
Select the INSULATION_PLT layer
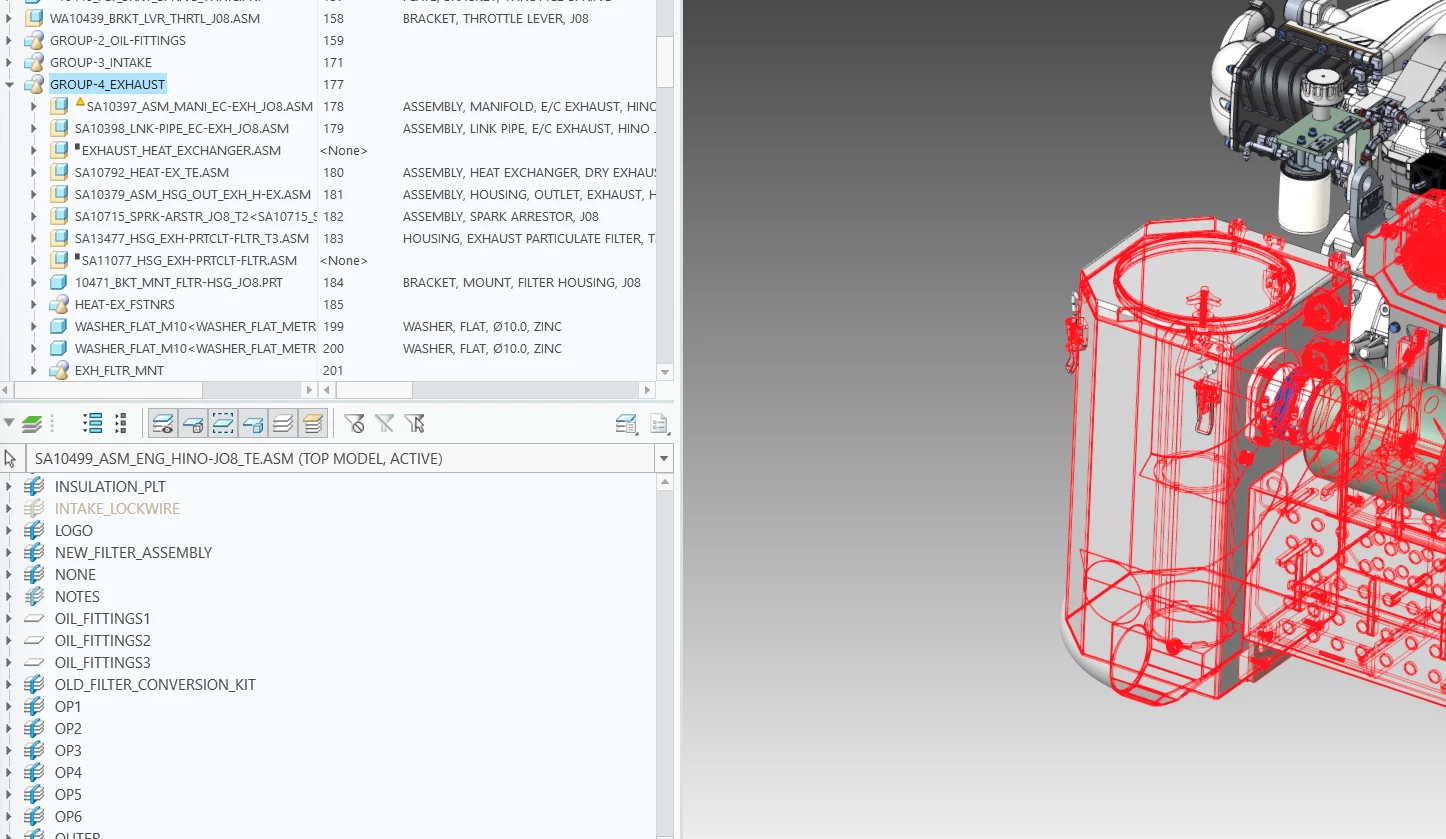click(110, 487)
